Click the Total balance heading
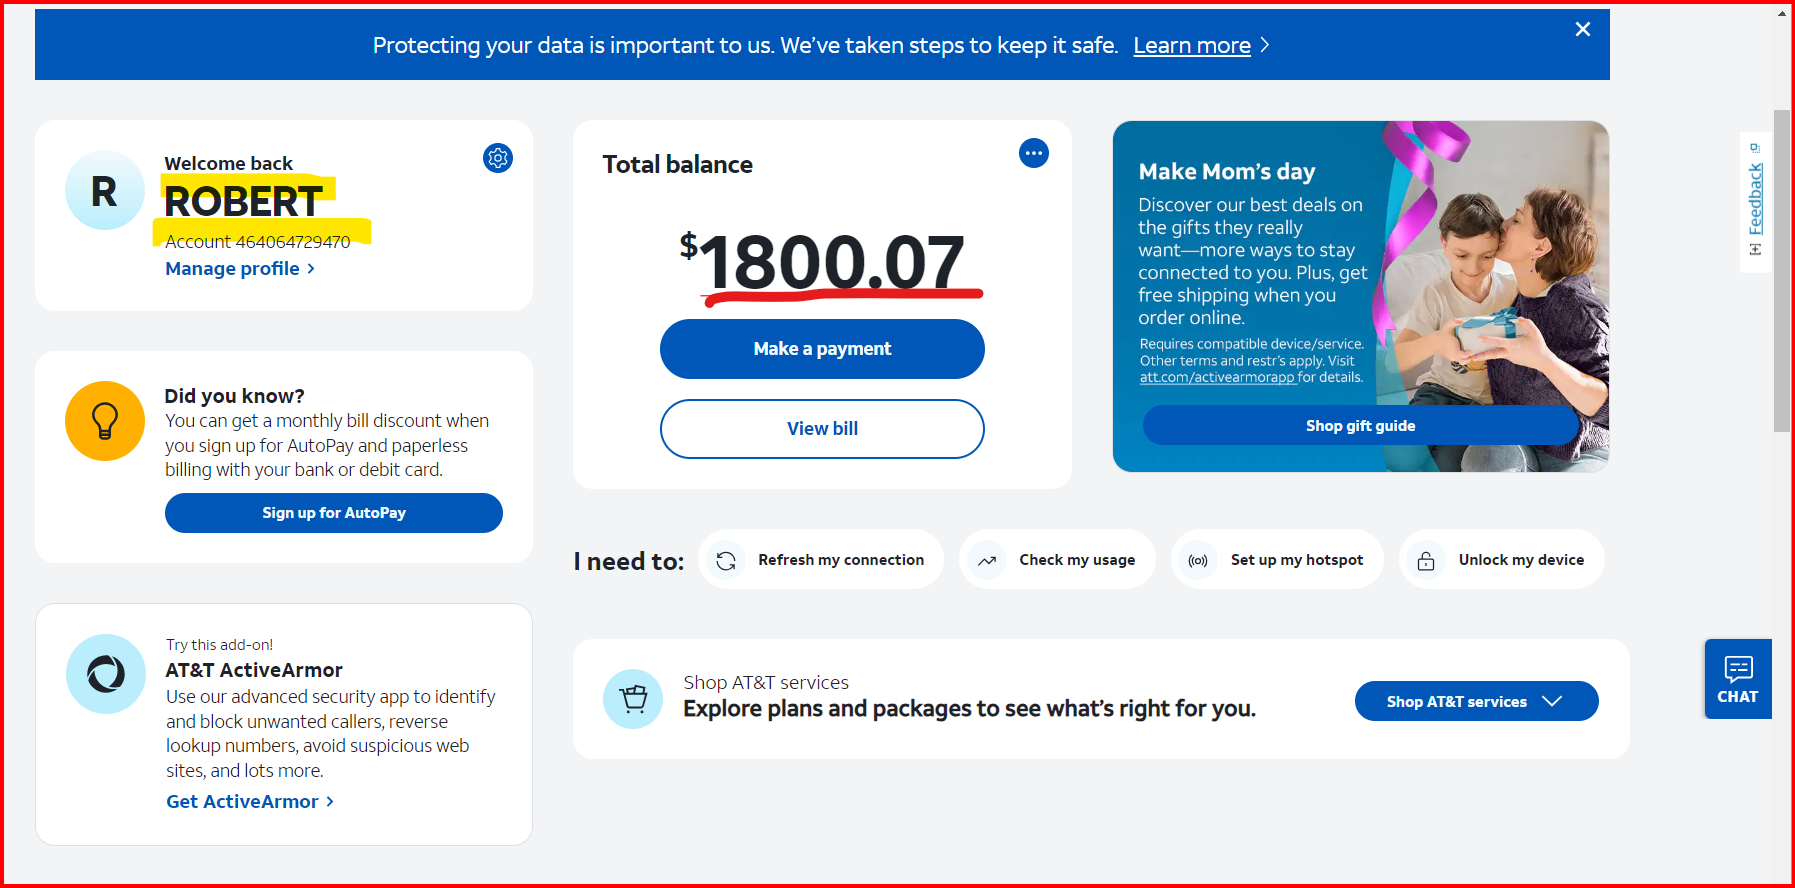The width and height of the screenshot is (1795, 888). coord(677,165)
